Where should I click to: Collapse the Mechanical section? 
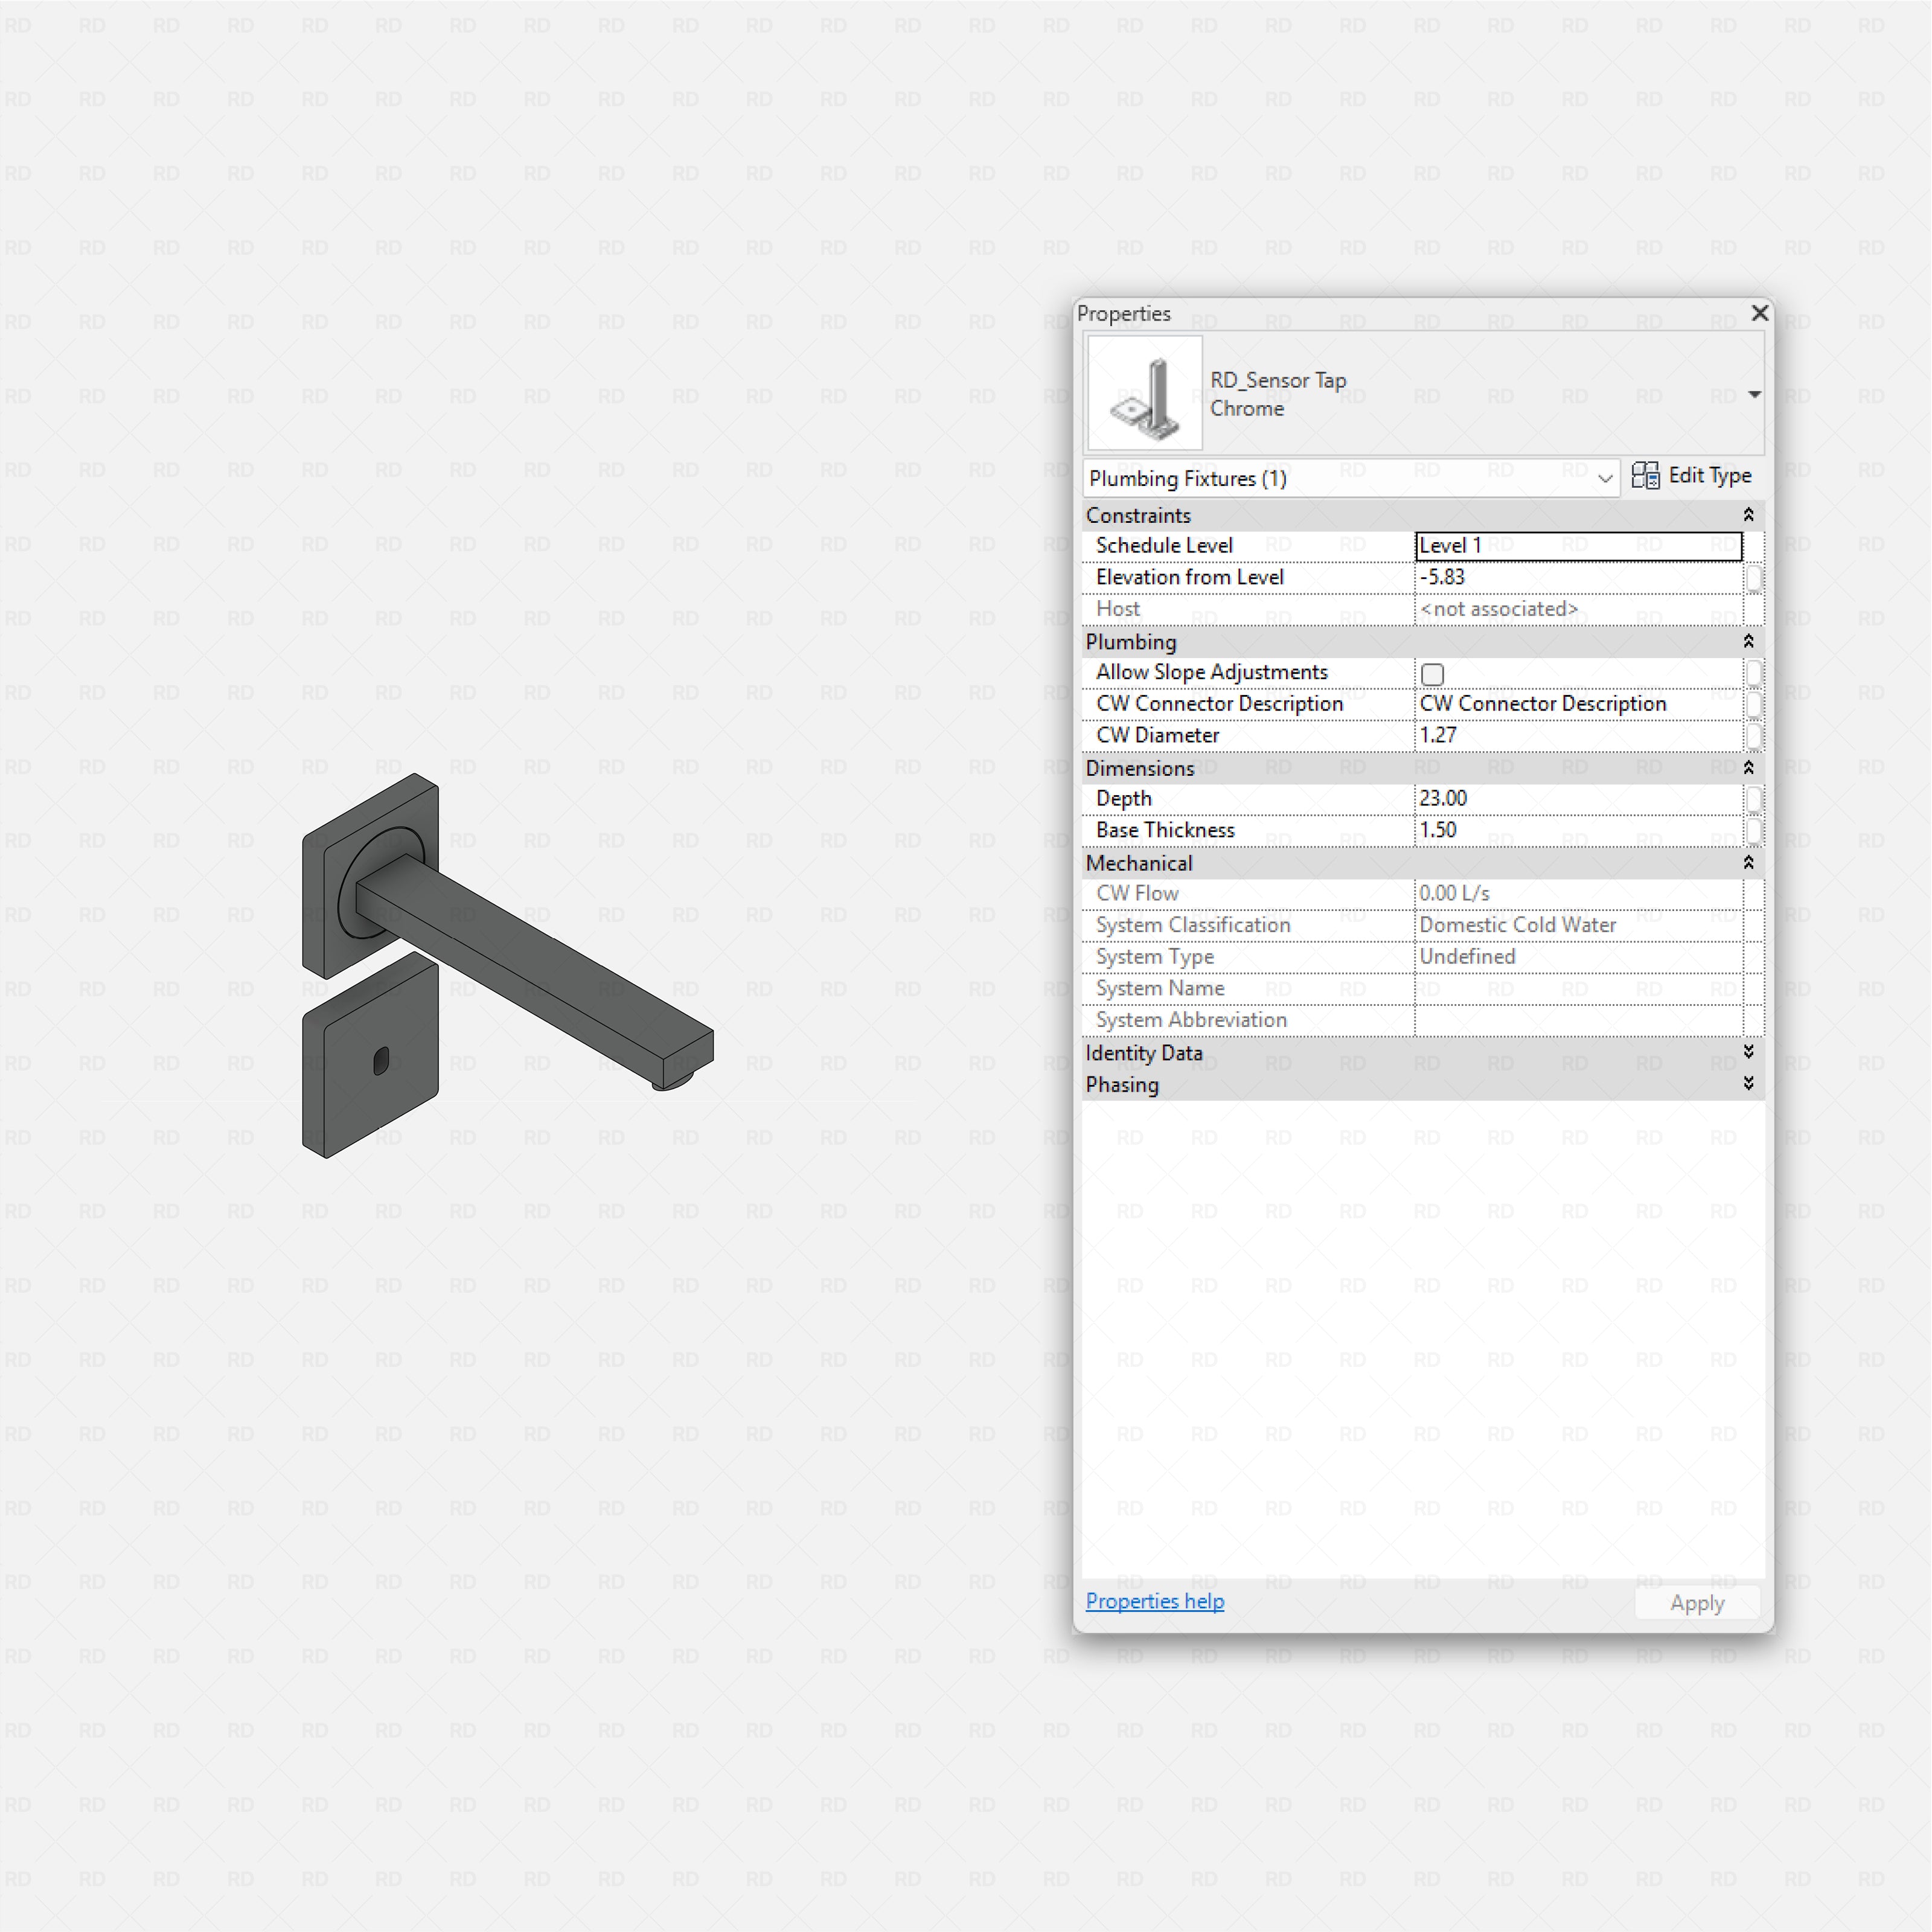1748,863
